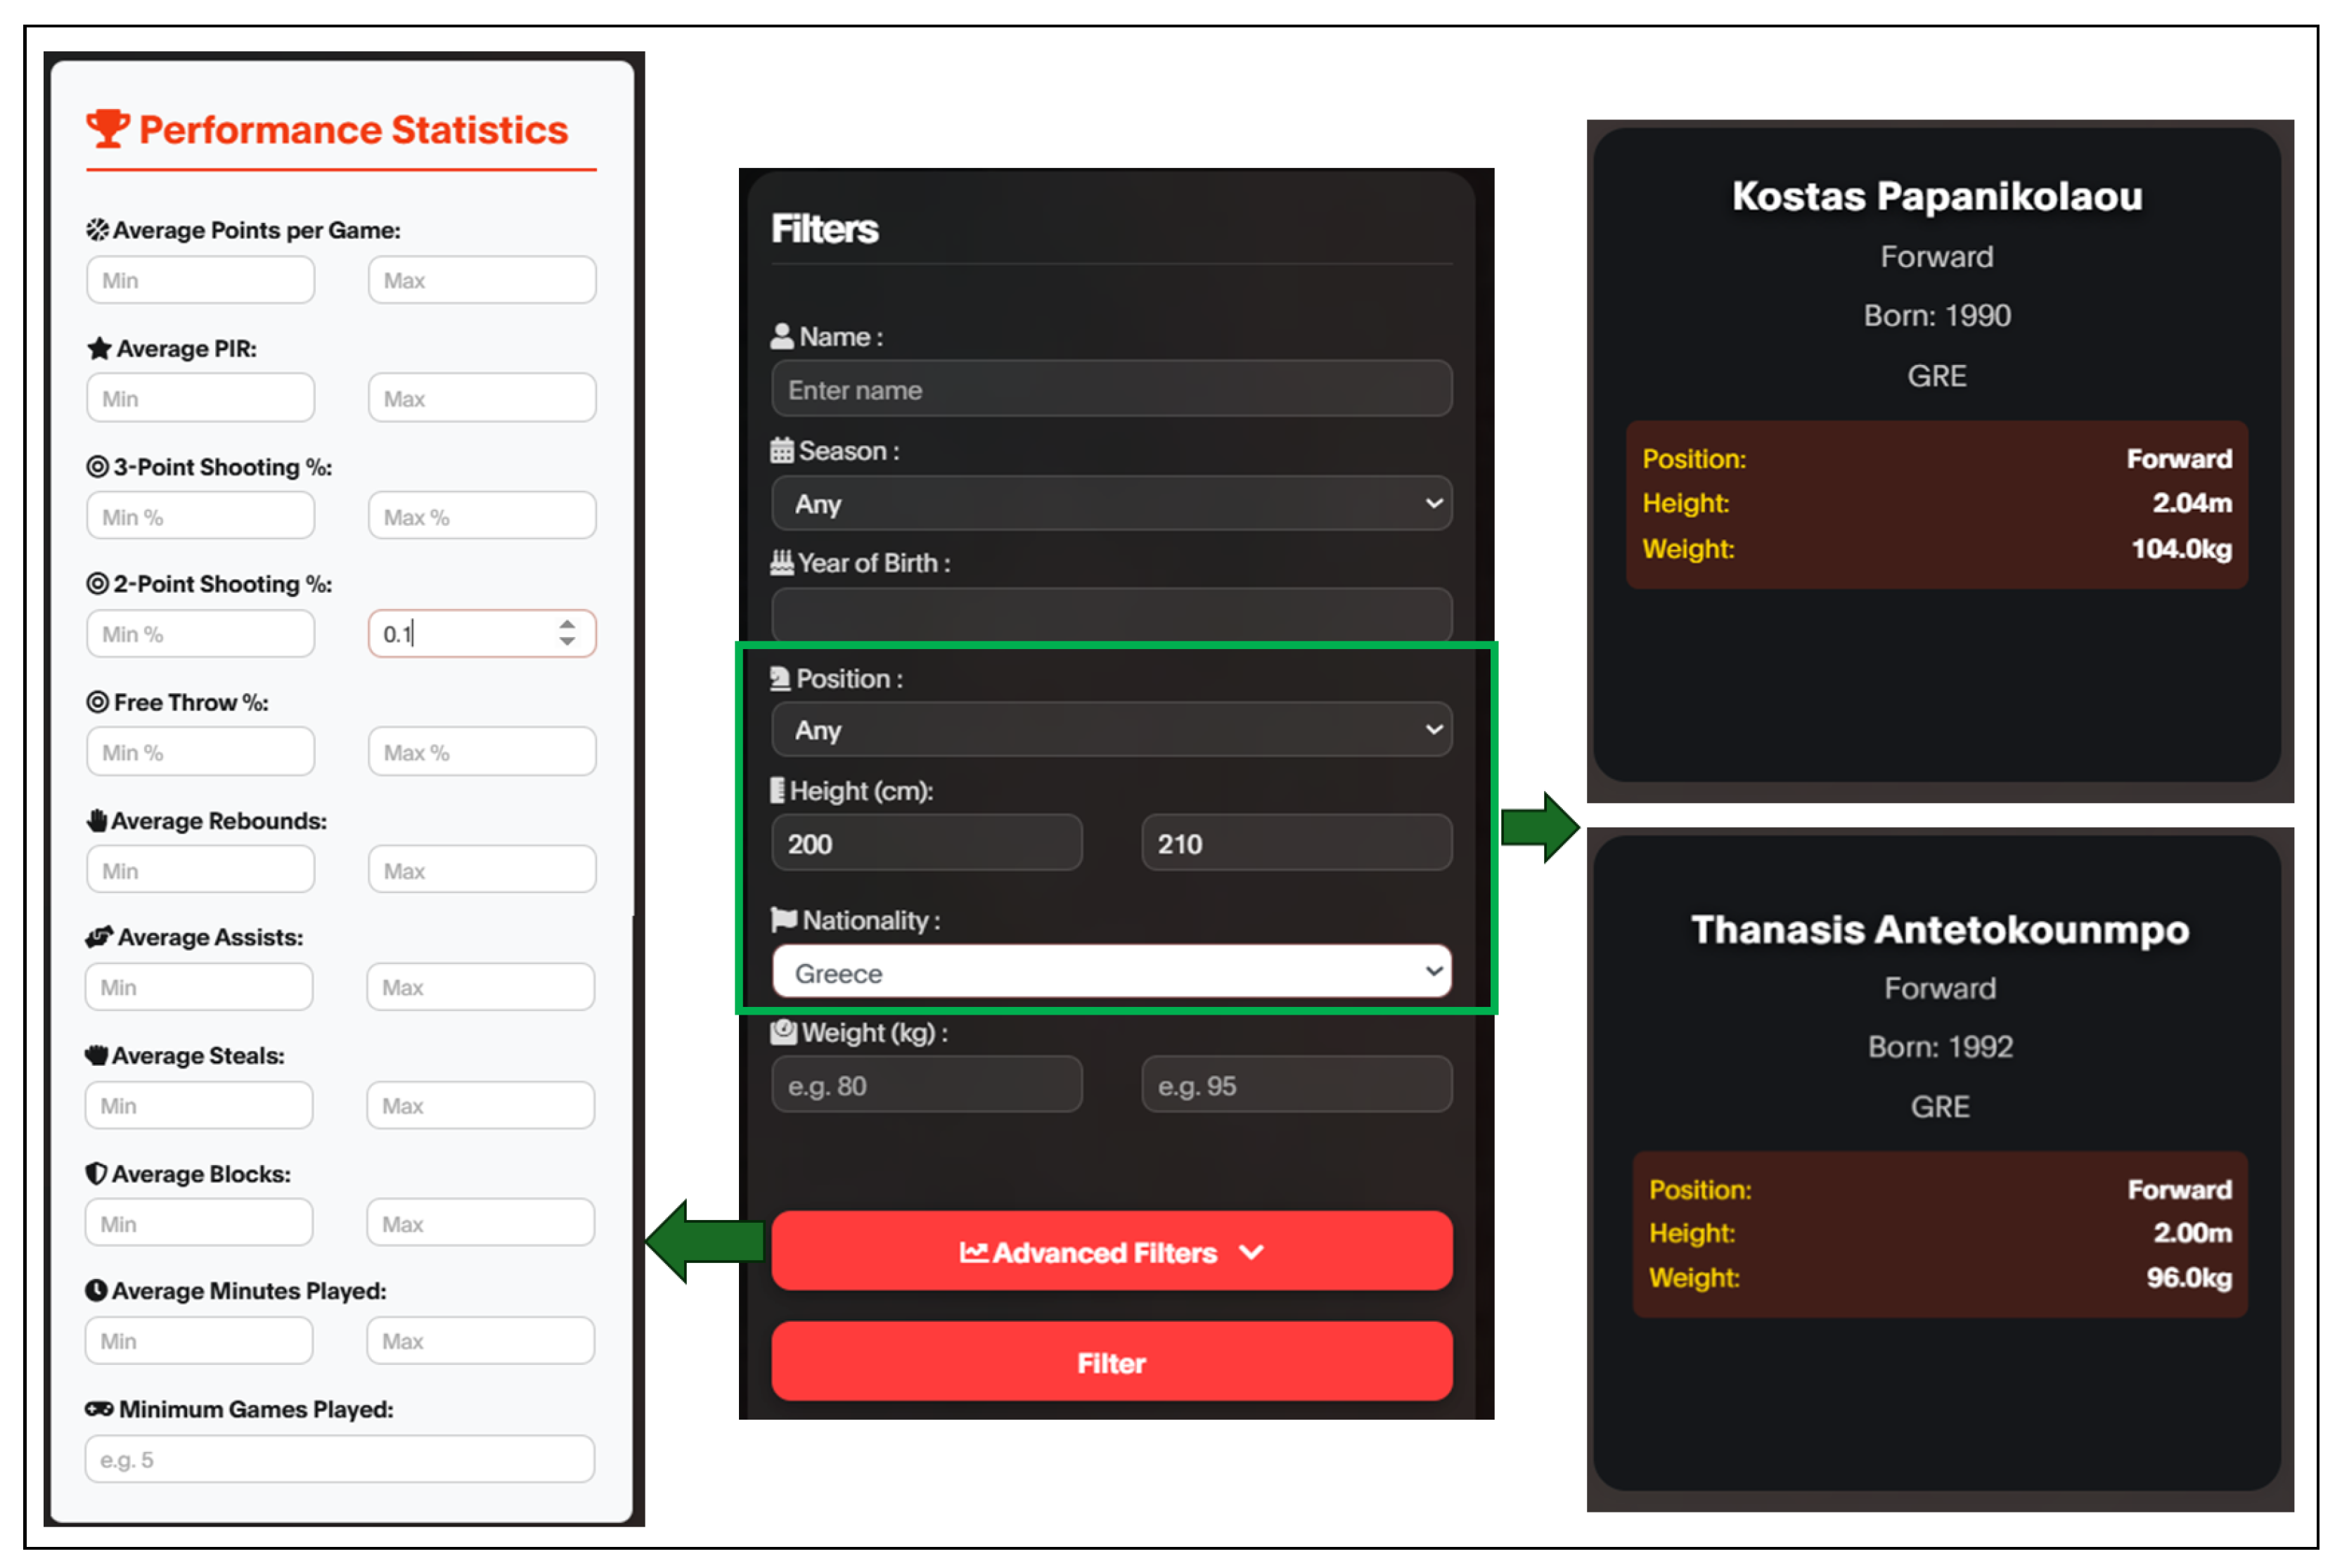
Task: Click the basketball icon next to Average Points per Game
Action: click(x=97, y=230)
